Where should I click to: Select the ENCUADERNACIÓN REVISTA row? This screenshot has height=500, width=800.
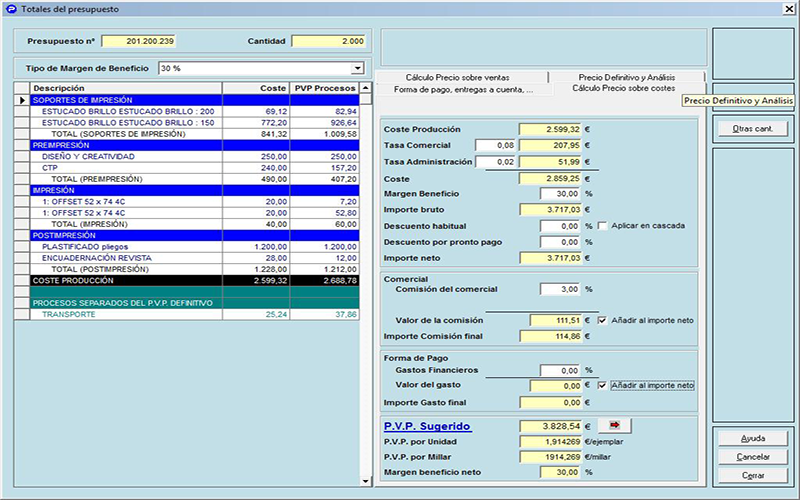[187, 258]
